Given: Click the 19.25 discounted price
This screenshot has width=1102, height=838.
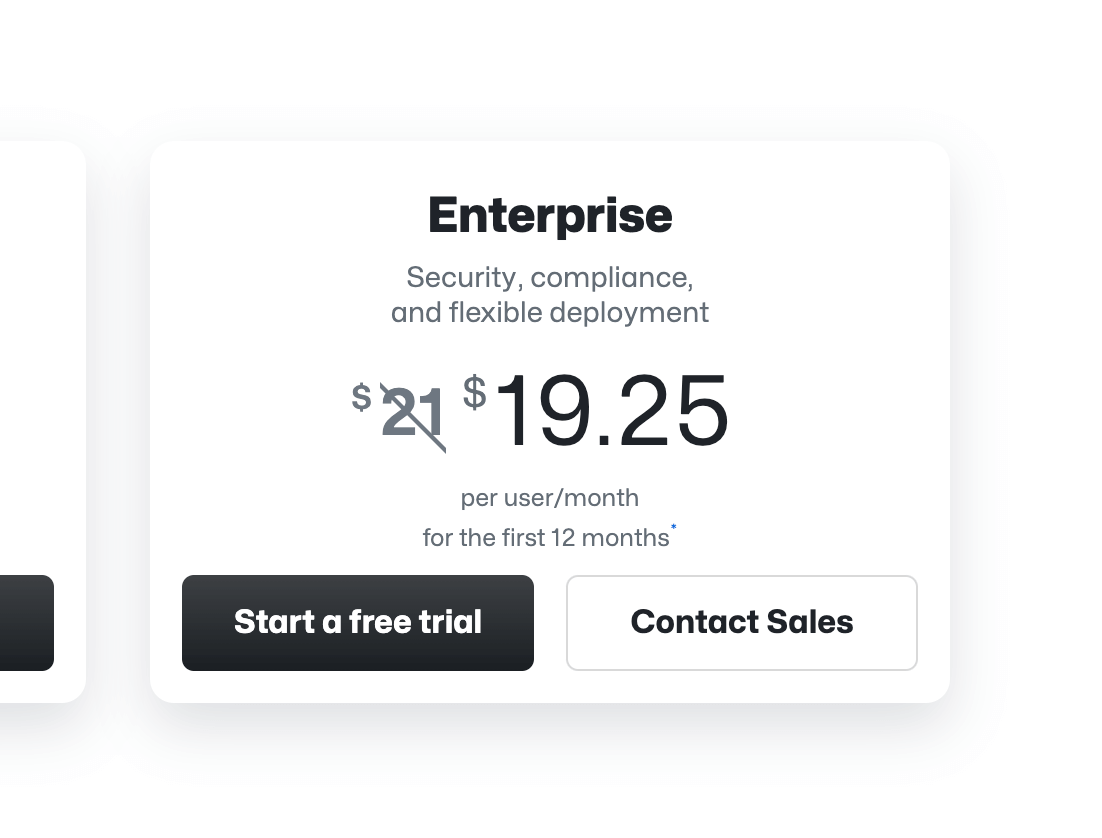Looking at the screenshot, I should coord(611,412).
